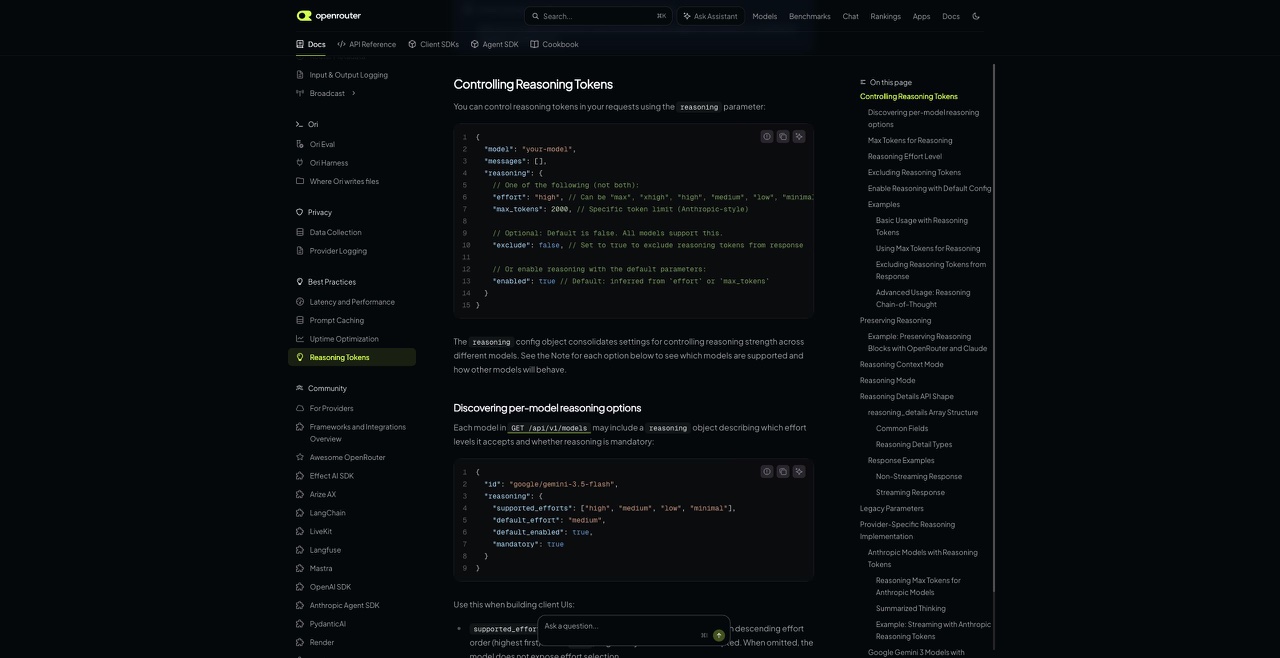Open the Docs tab
This screenshot has width=1280, height=658.
(310, 44)
